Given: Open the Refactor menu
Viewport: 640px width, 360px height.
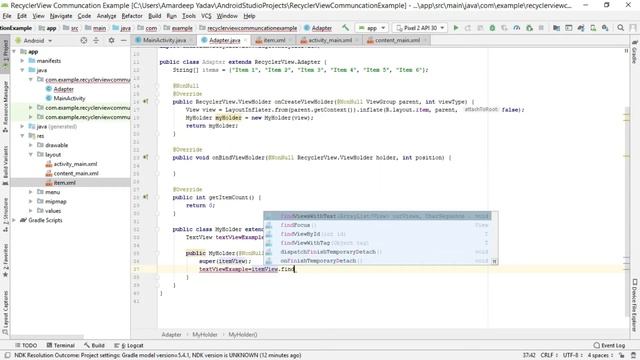Looking at the screenshot, I should click(132, 16).
